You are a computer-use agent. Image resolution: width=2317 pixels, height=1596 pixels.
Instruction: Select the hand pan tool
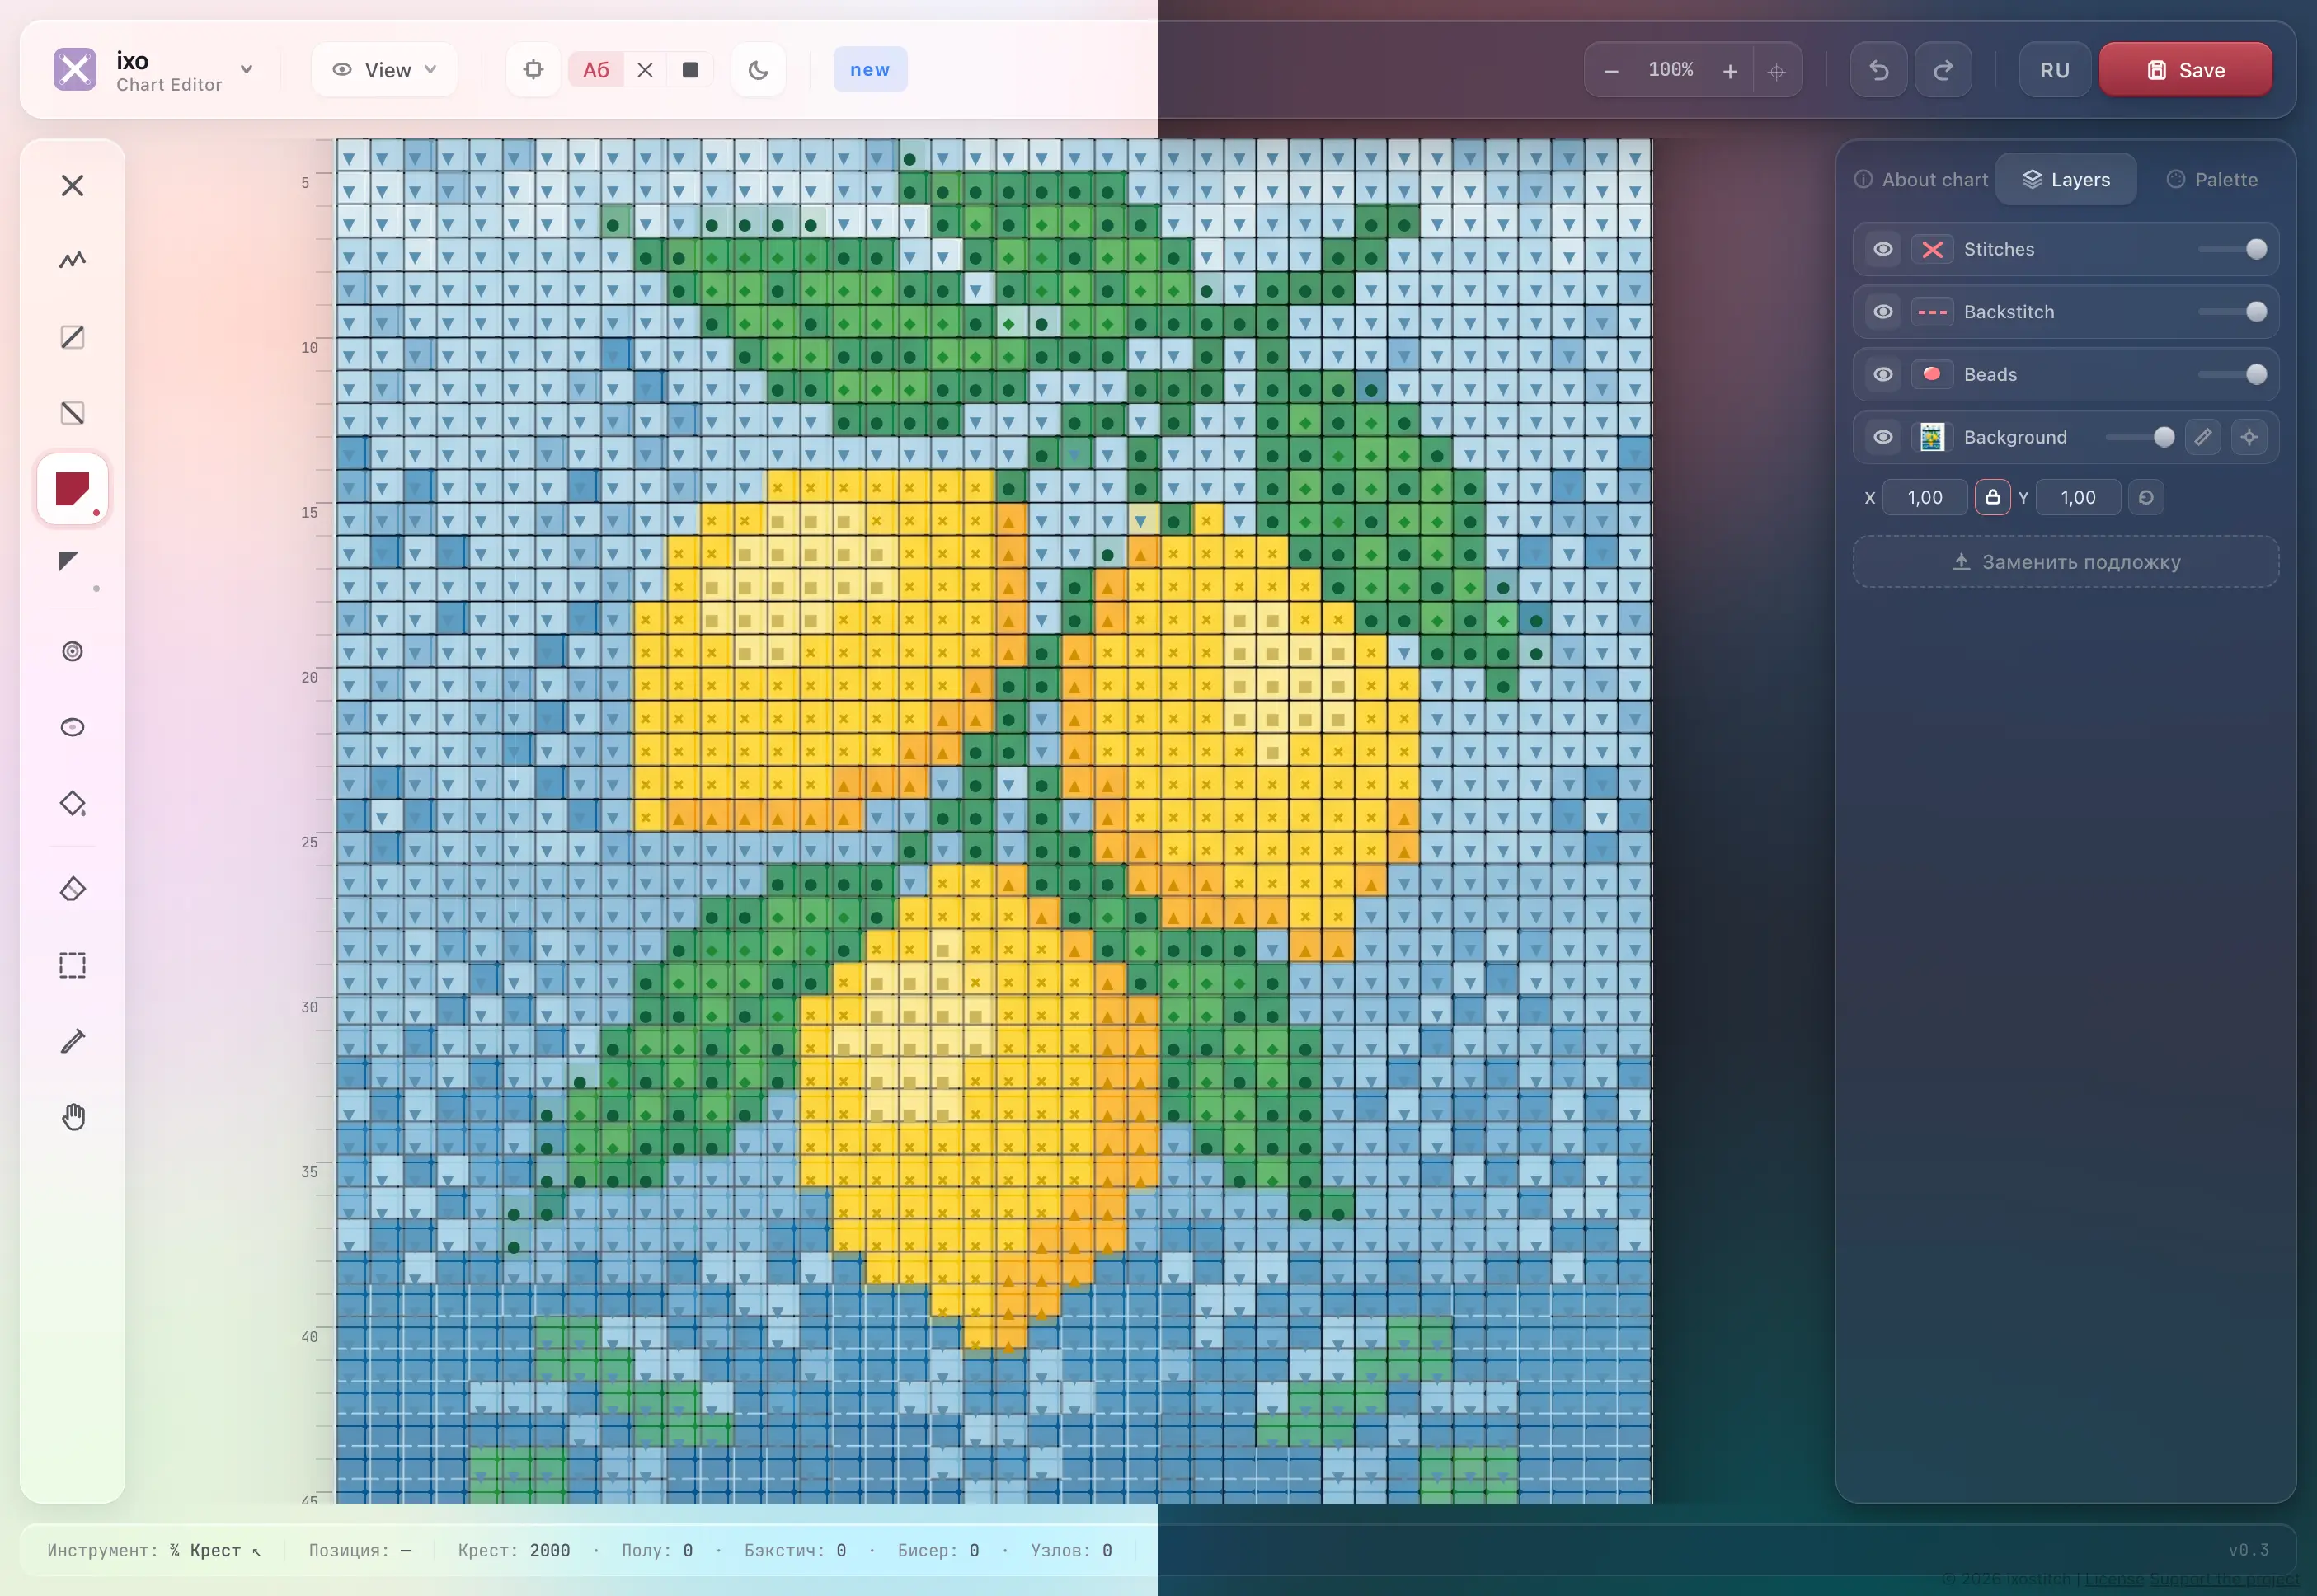point(72,1117)
